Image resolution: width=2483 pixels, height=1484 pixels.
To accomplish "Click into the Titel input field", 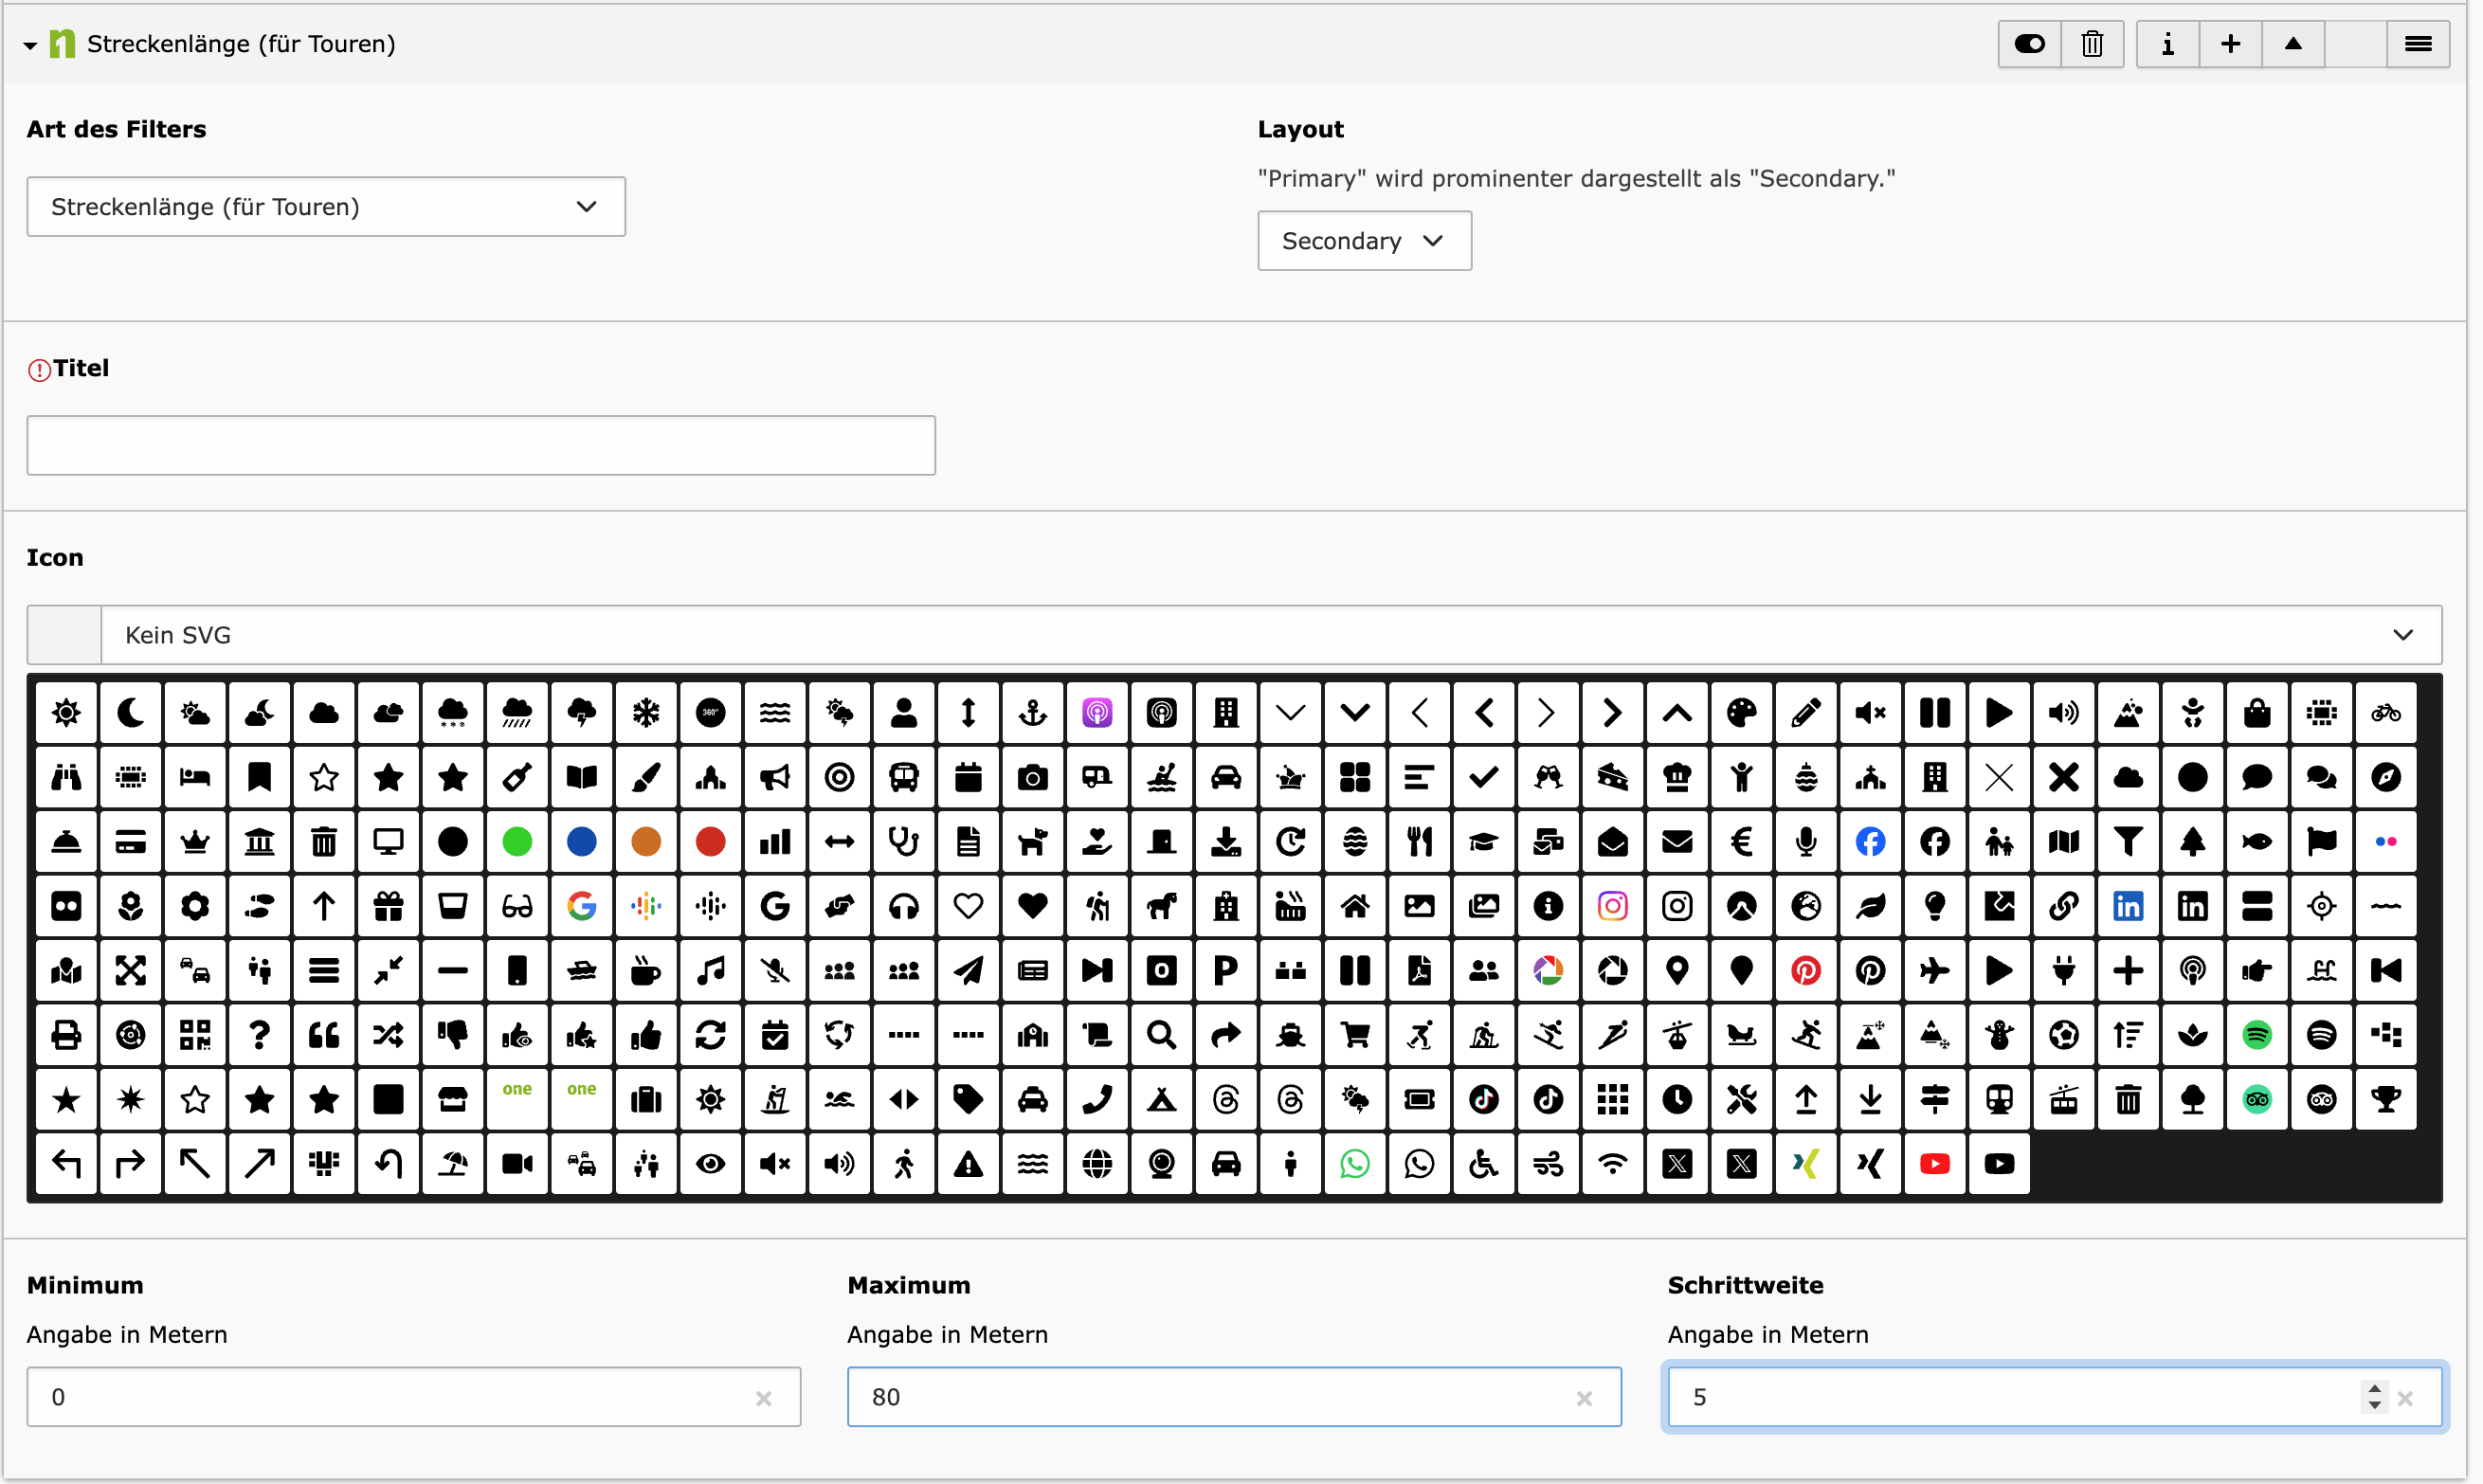I will pyautogui.click(x=481, y=446).
